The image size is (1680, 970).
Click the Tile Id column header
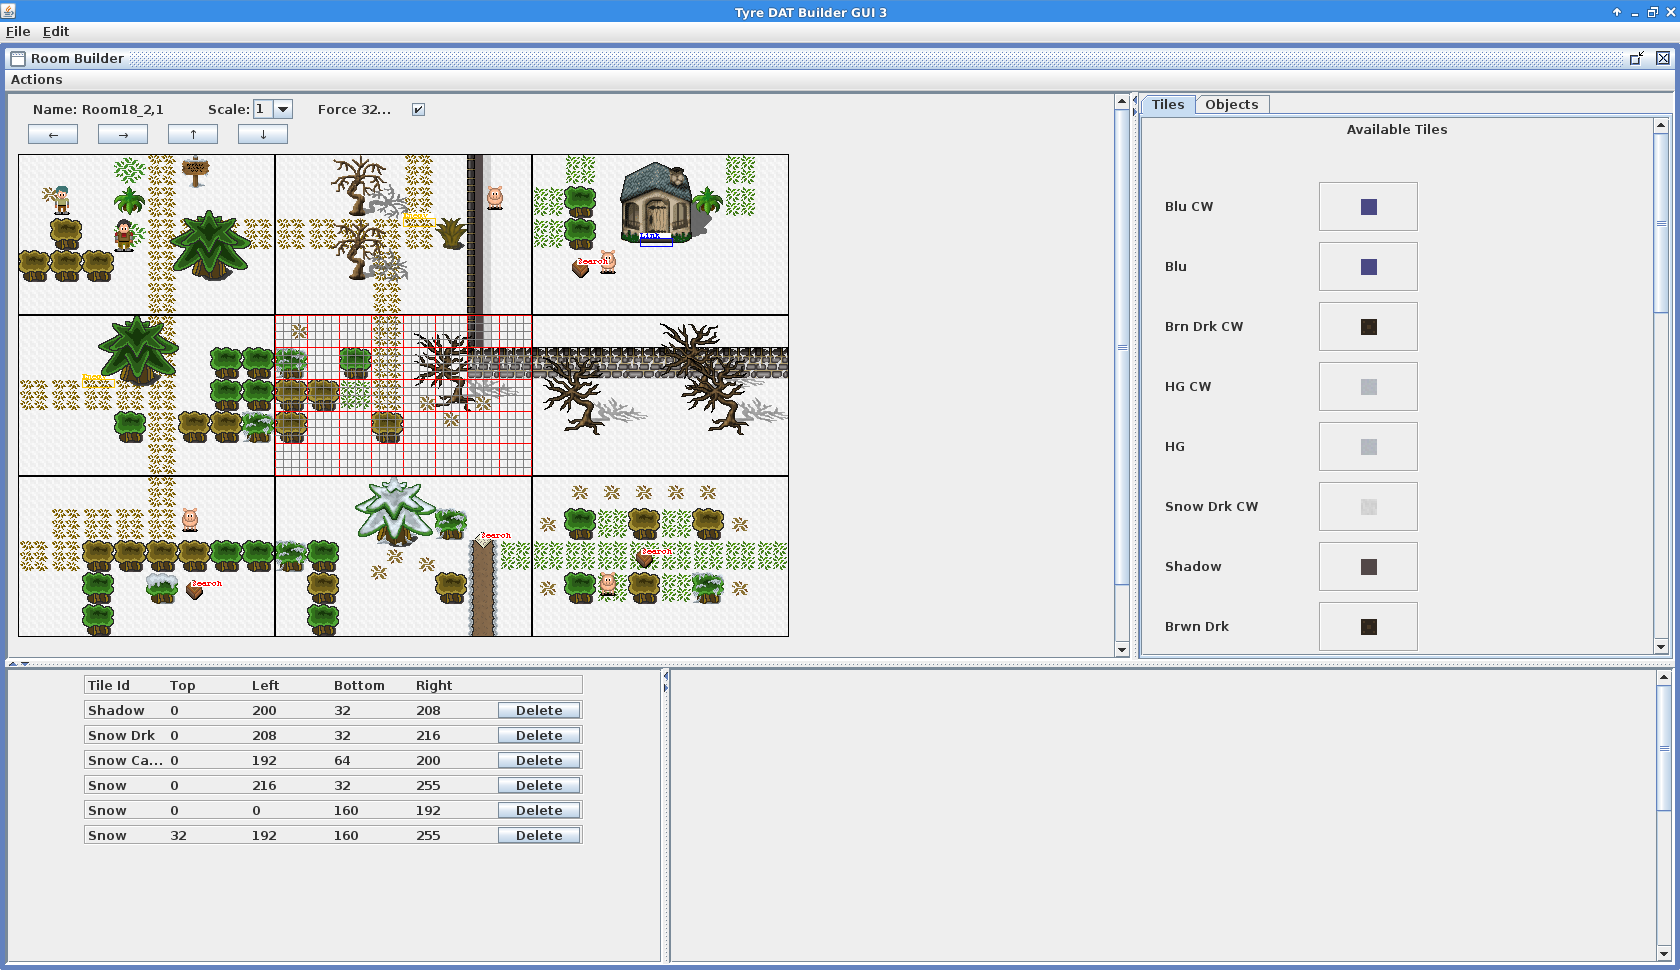coord(108,685)
